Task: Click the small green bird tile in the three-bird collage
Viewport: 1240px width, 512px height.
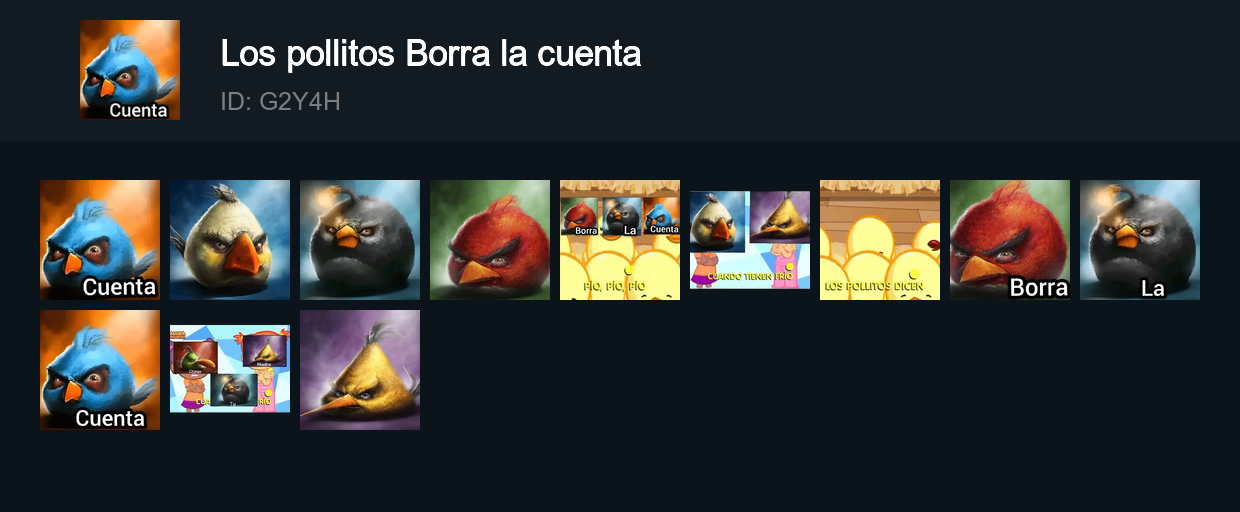Action: point(195,358)
